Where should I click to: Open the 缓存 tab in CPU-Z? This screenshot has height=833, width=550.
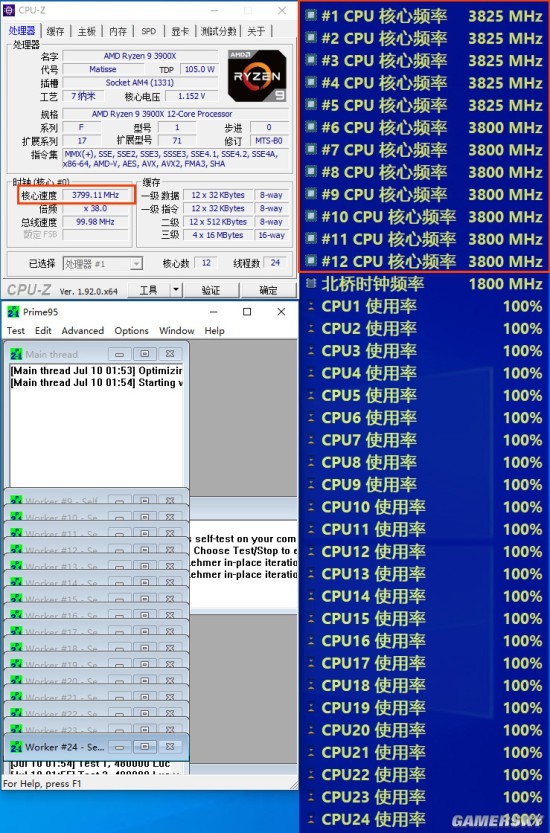pos(55,31)
